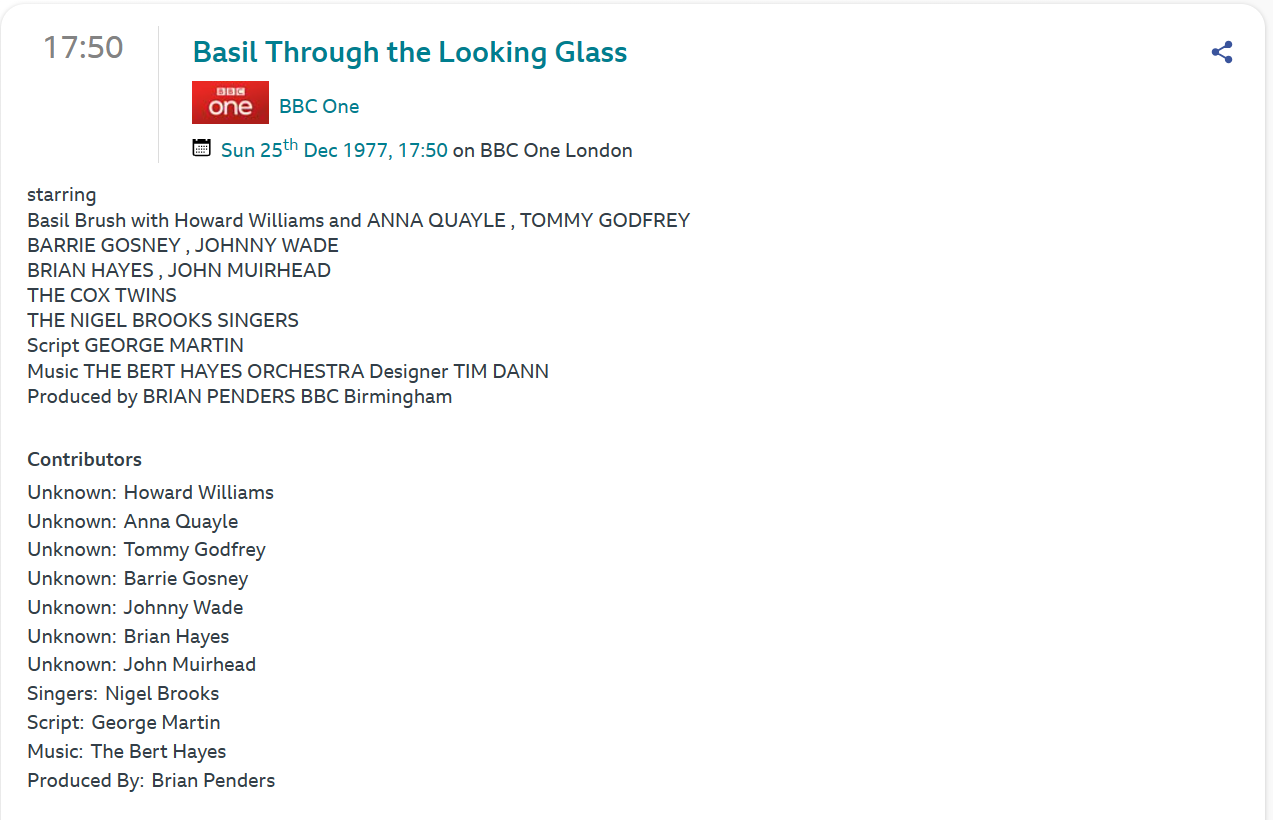Viewport: 1273px width, 820px height.
Task: Select the Sun 25th Dec 1977 date link
Action: tap(334, 151)
